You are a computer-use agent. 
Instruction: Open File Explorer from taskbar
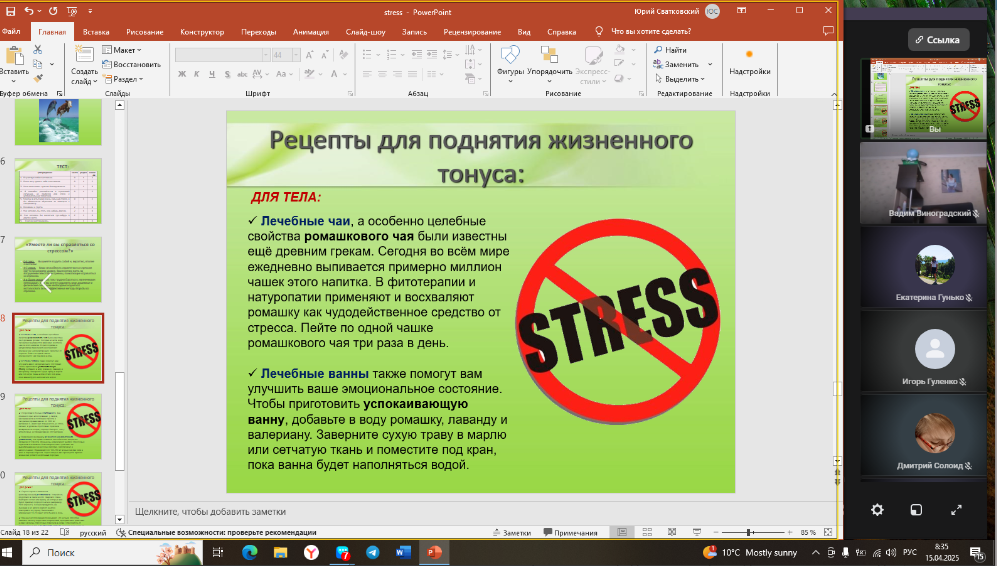(280, 552)
